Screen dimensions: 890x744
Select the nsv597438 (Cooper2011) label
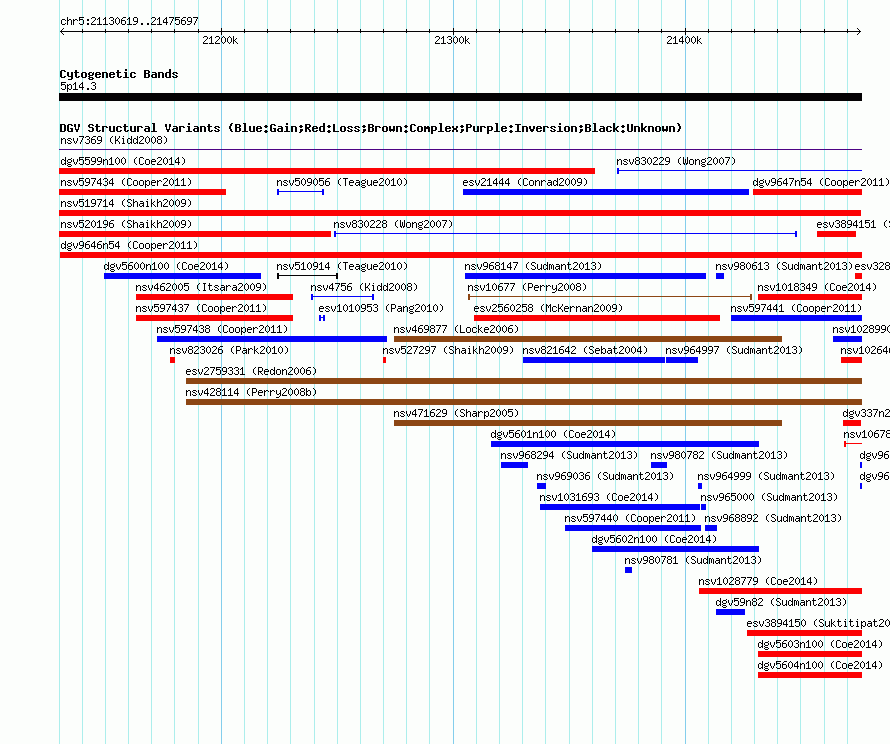click(222, 329)
